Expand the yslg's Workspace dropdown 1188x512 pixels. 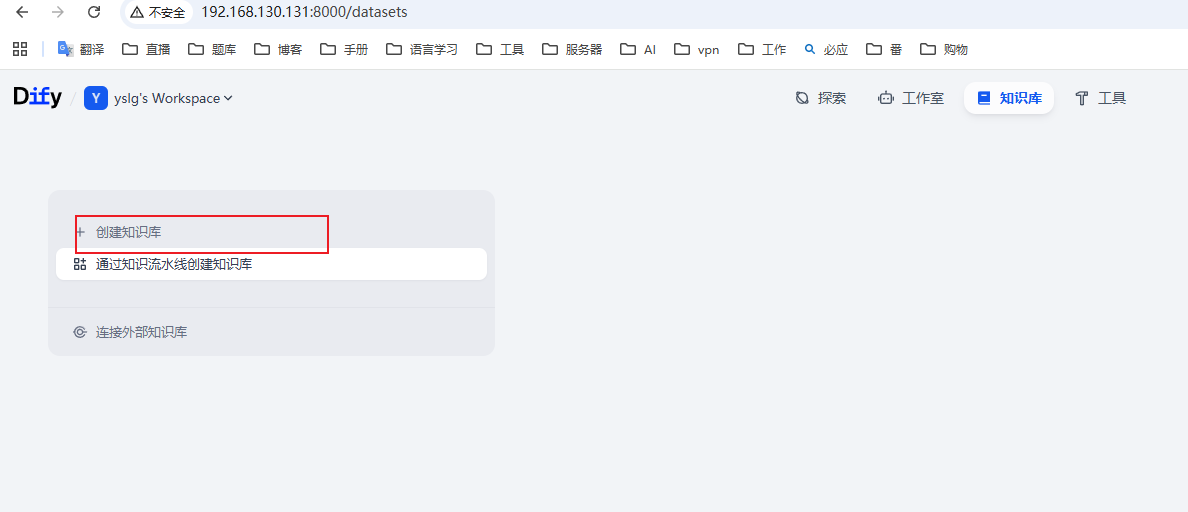coord(173,98)
